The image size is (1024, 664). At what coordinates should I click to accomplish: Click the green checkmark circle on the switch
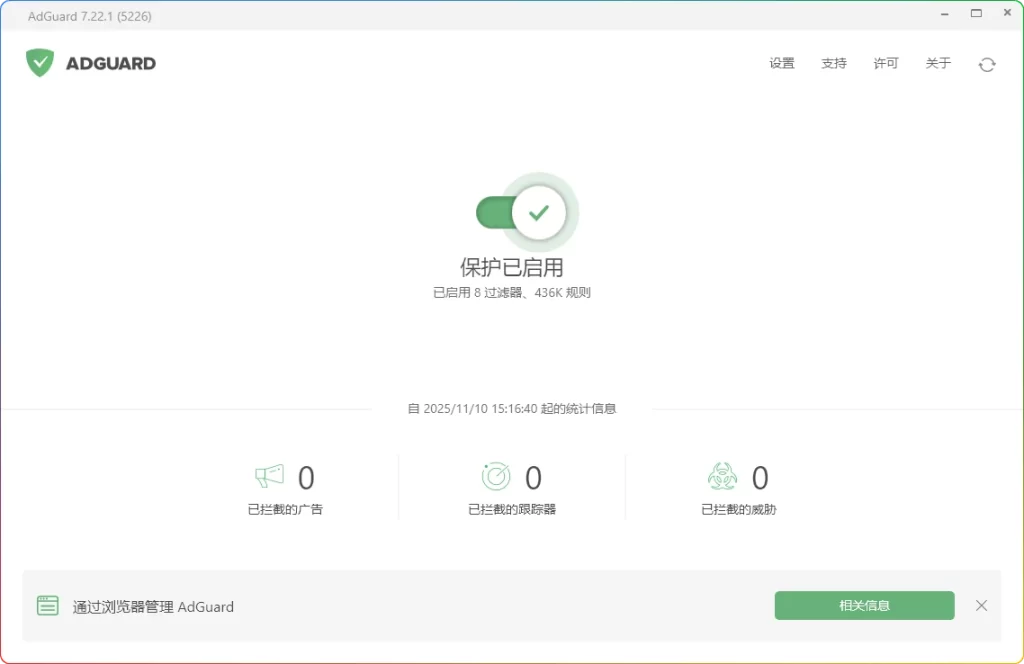pos(541,211)
